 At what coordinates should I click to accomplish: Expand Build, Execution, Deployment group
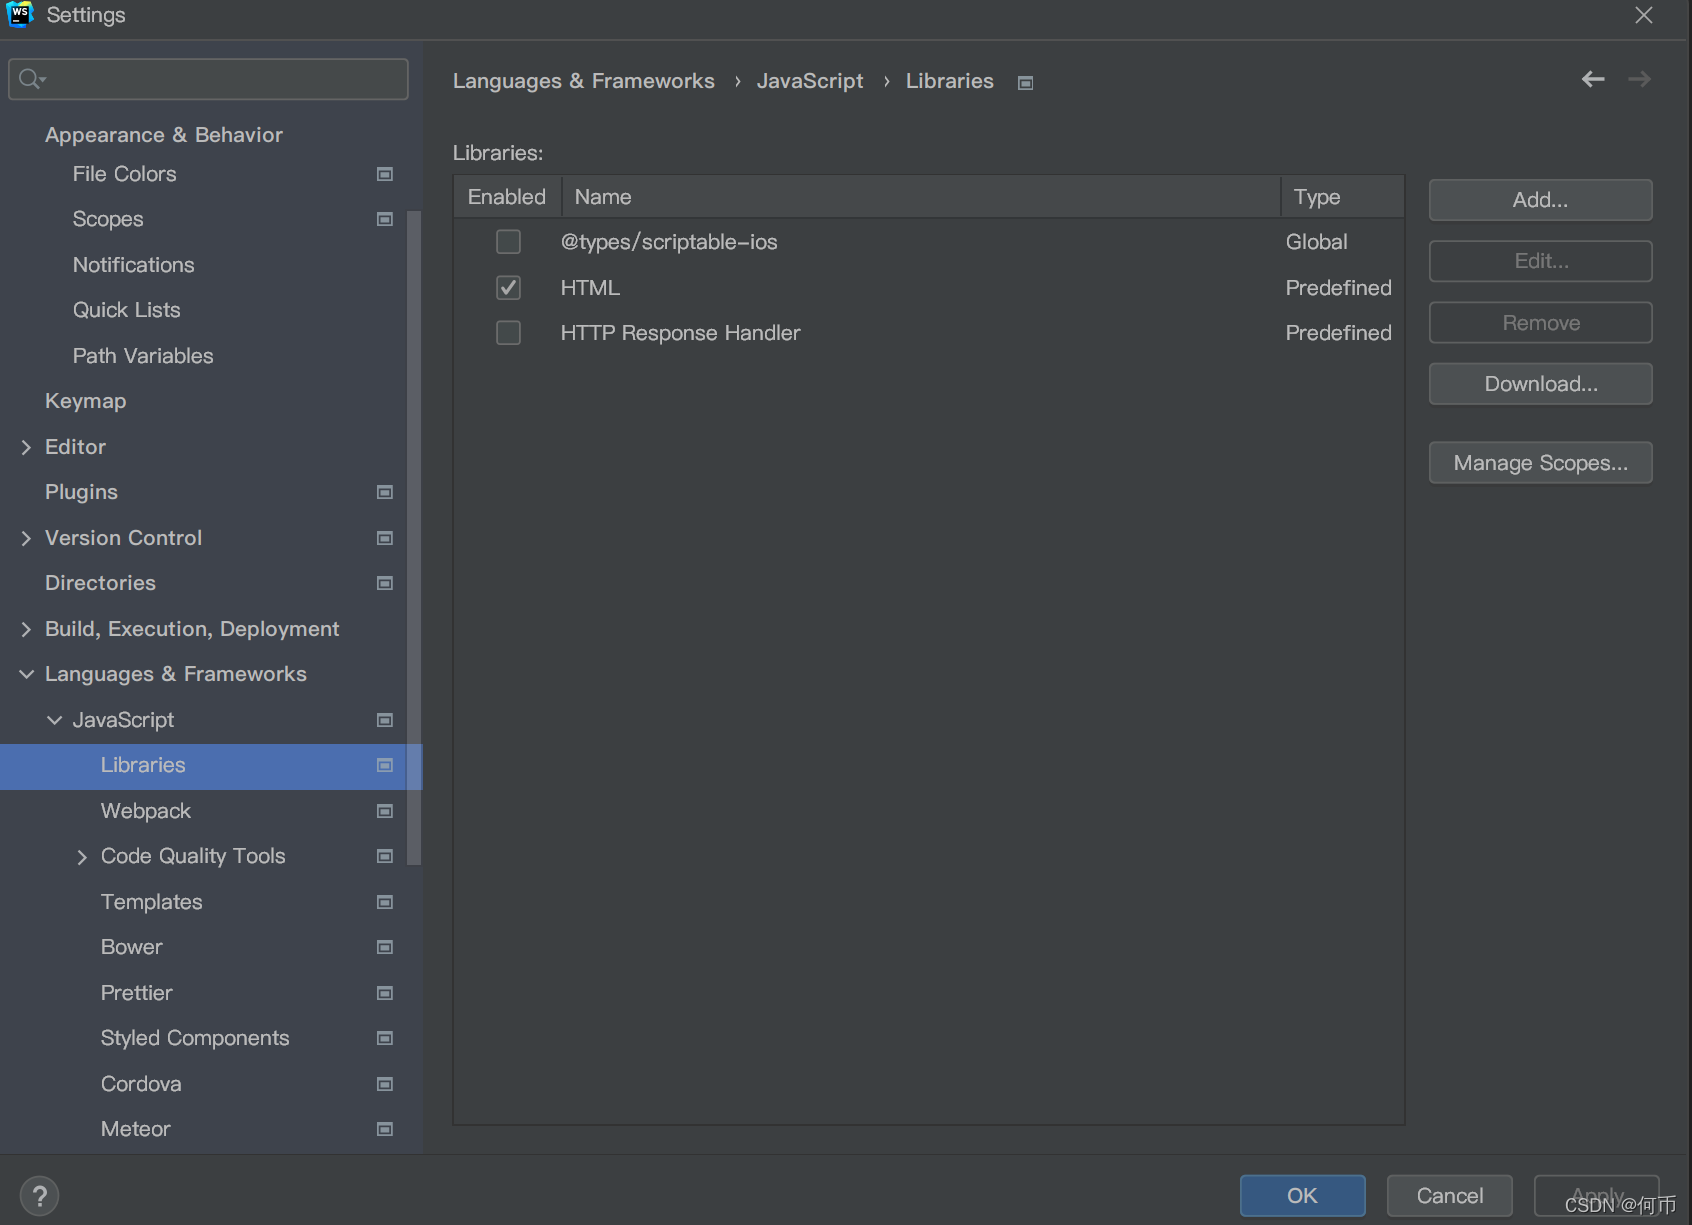click(x=26, y=629)
